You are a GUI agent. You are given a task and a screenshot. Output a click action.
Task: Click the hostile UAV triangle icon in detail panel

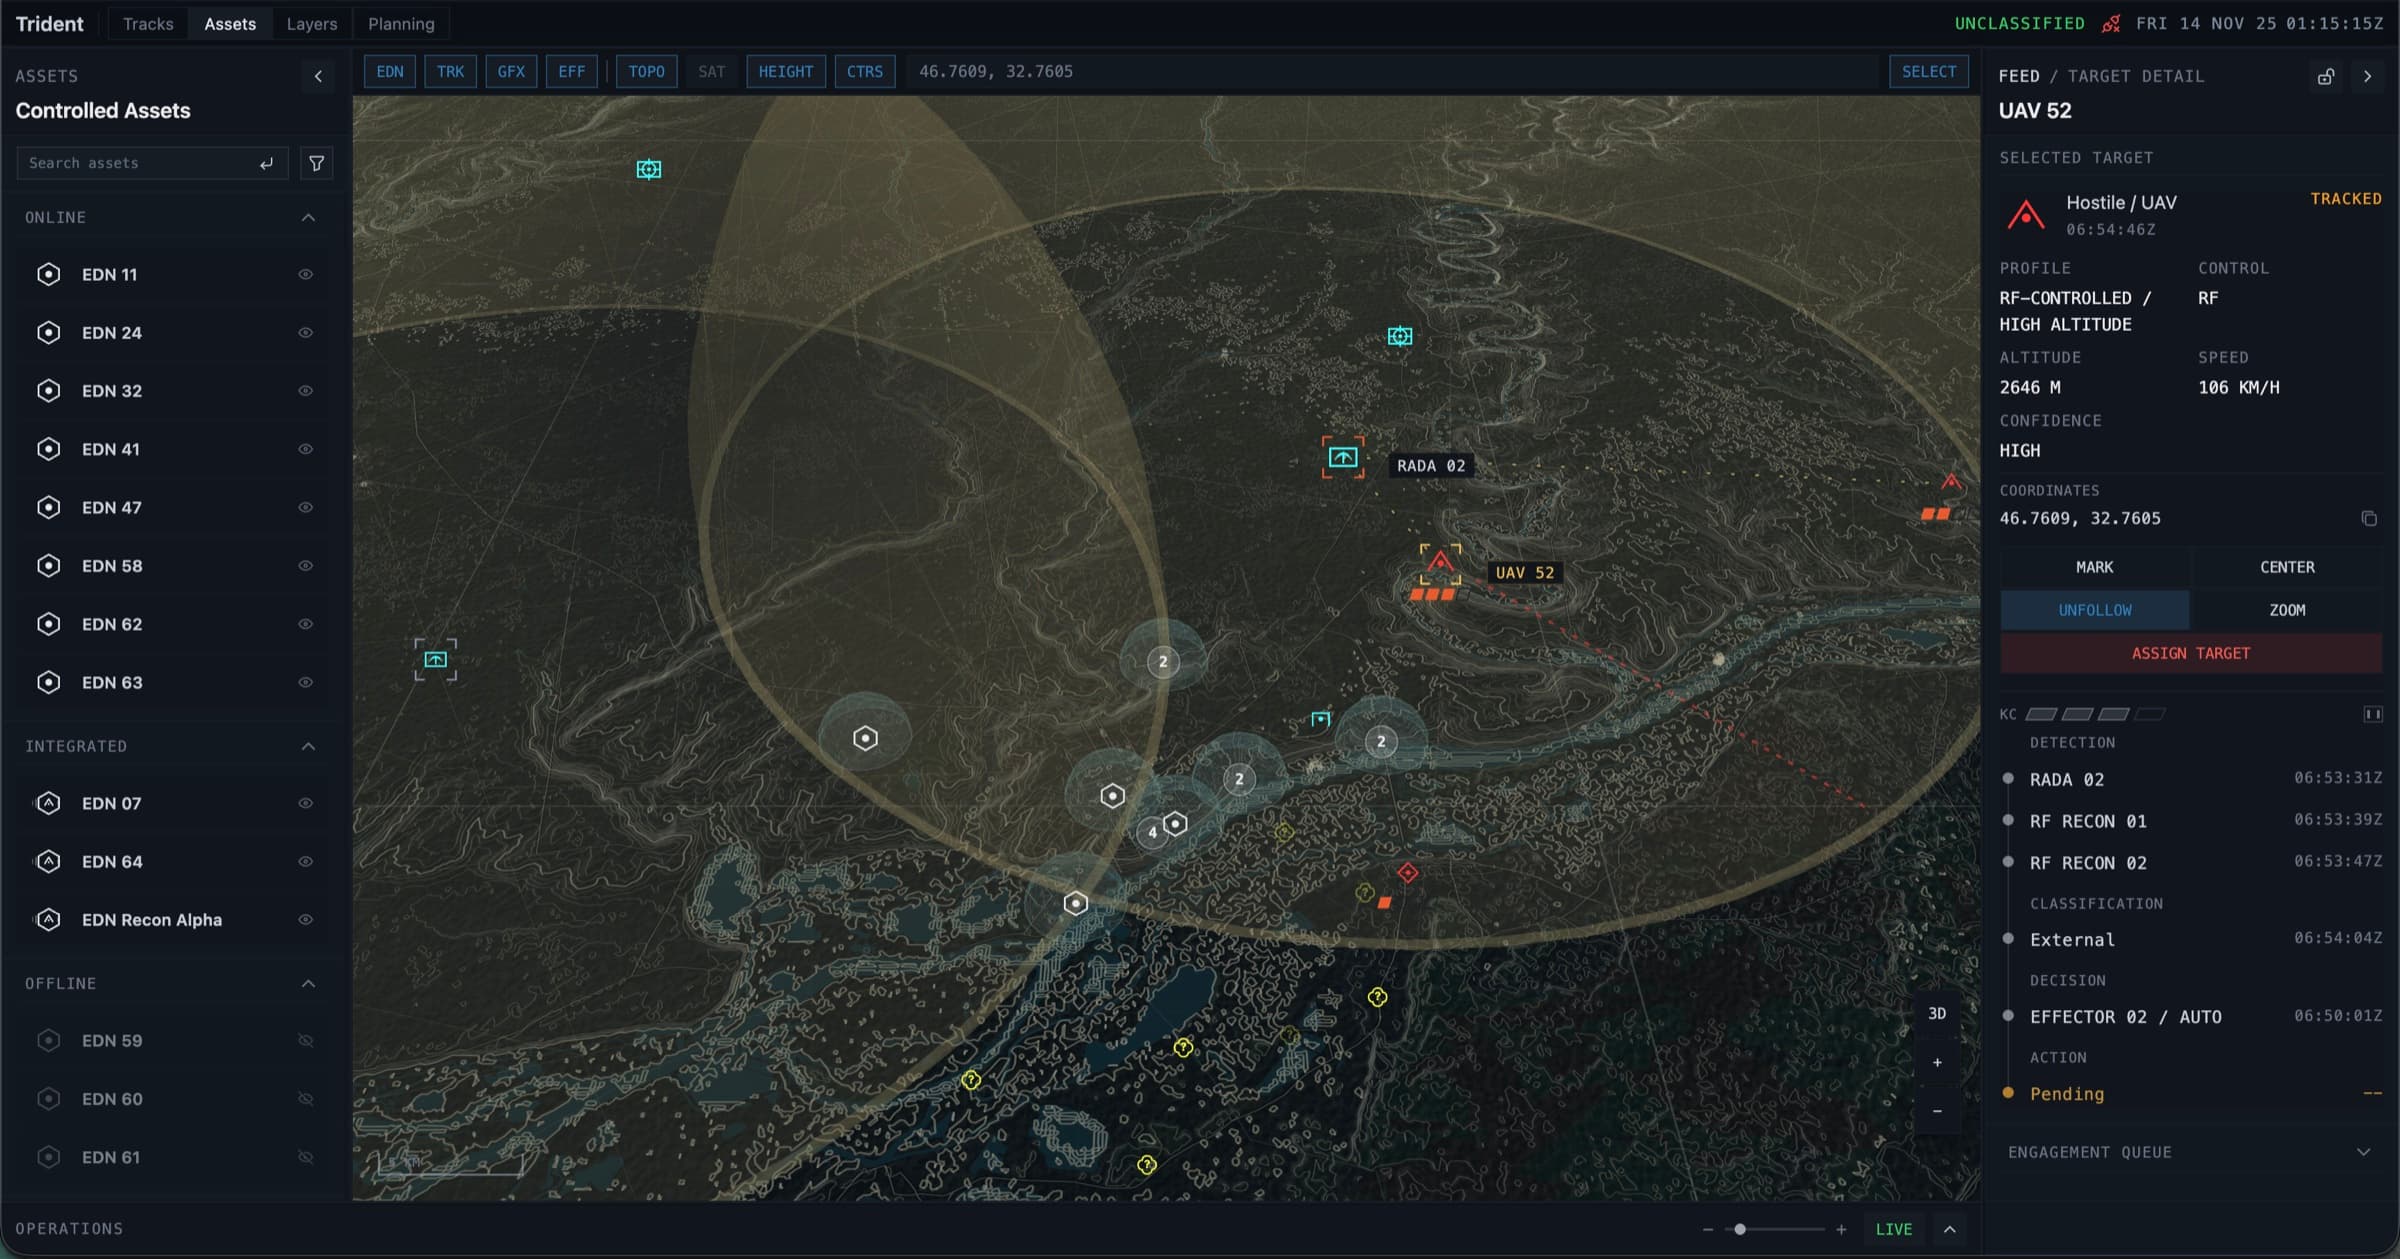(2026, 215)
